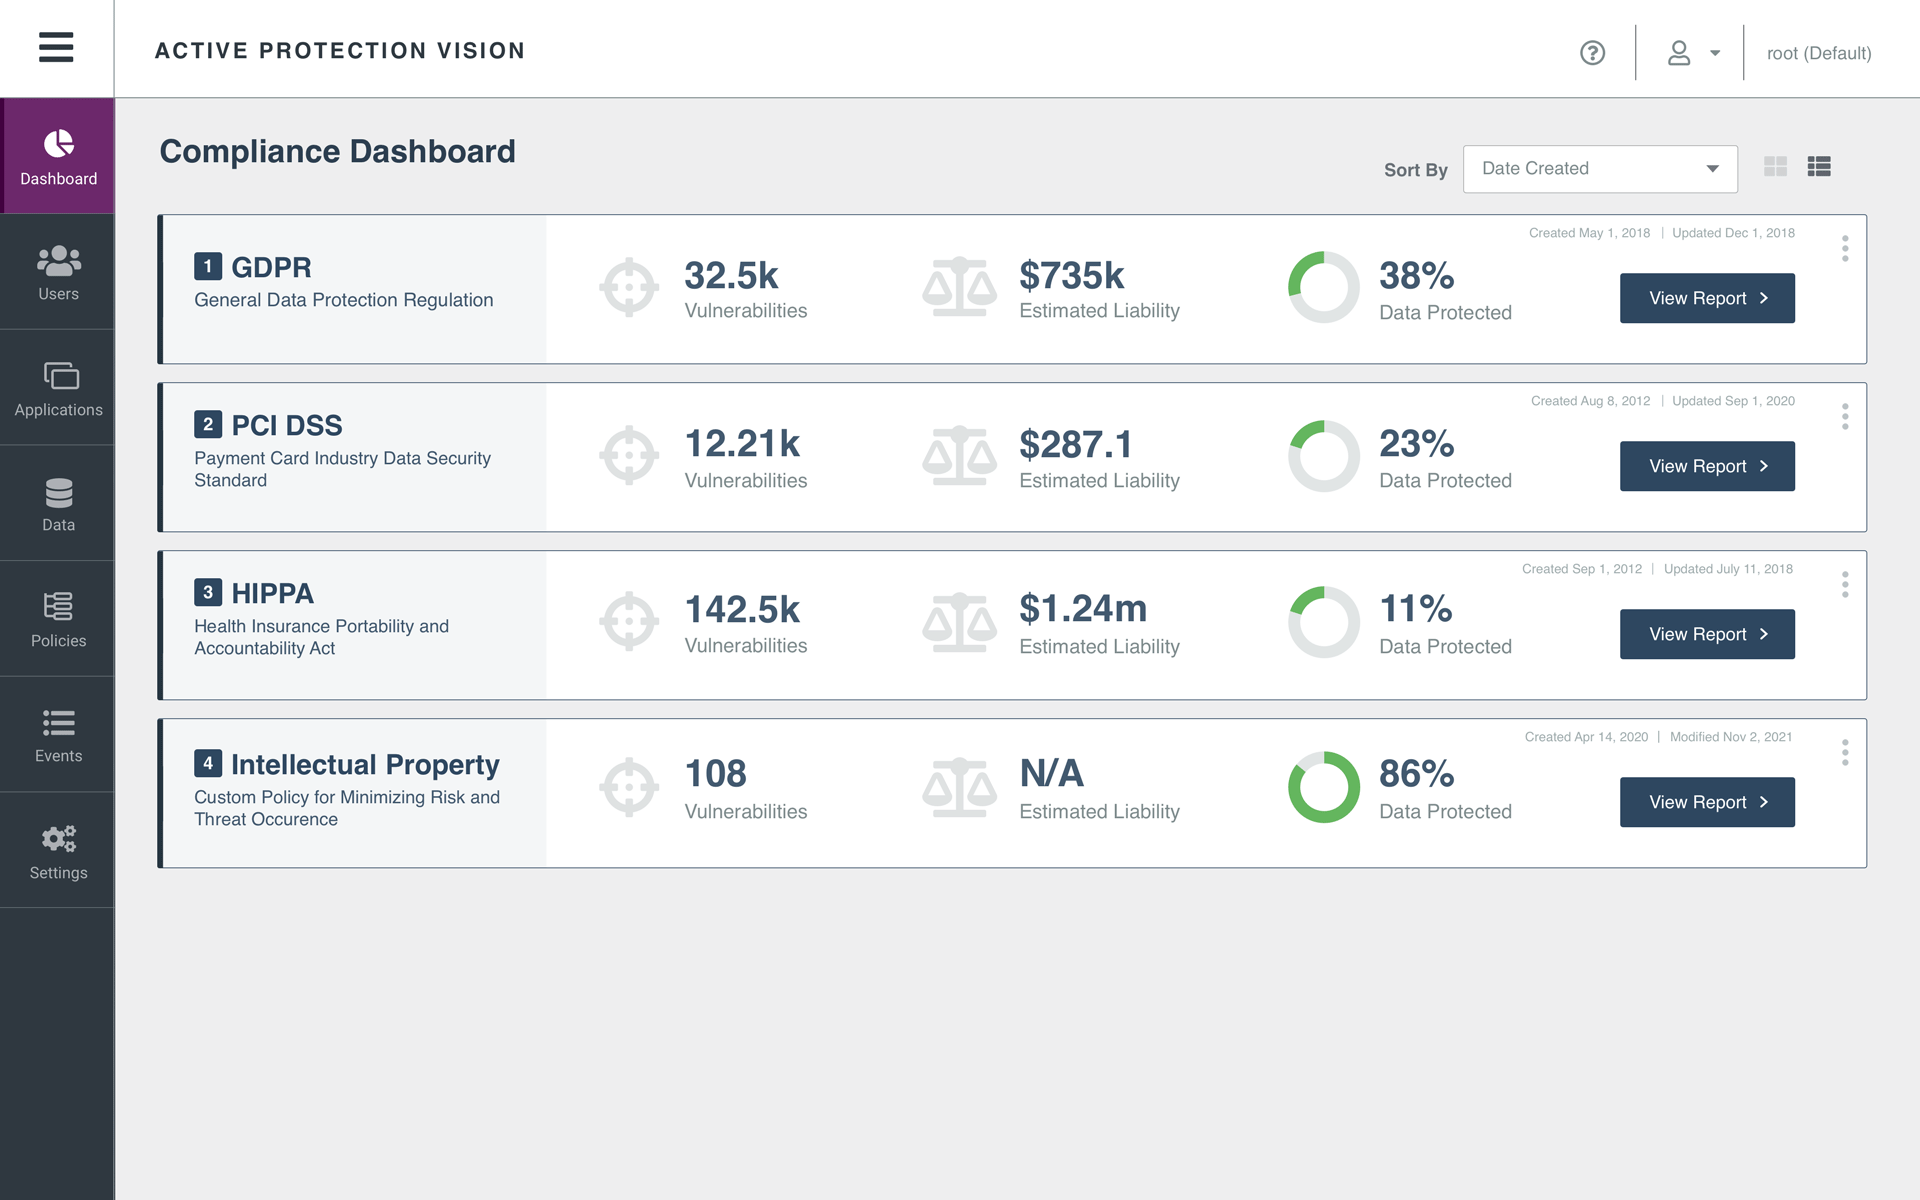Click the GDPR 38% data protected donut

click(x=1324, y=287)
